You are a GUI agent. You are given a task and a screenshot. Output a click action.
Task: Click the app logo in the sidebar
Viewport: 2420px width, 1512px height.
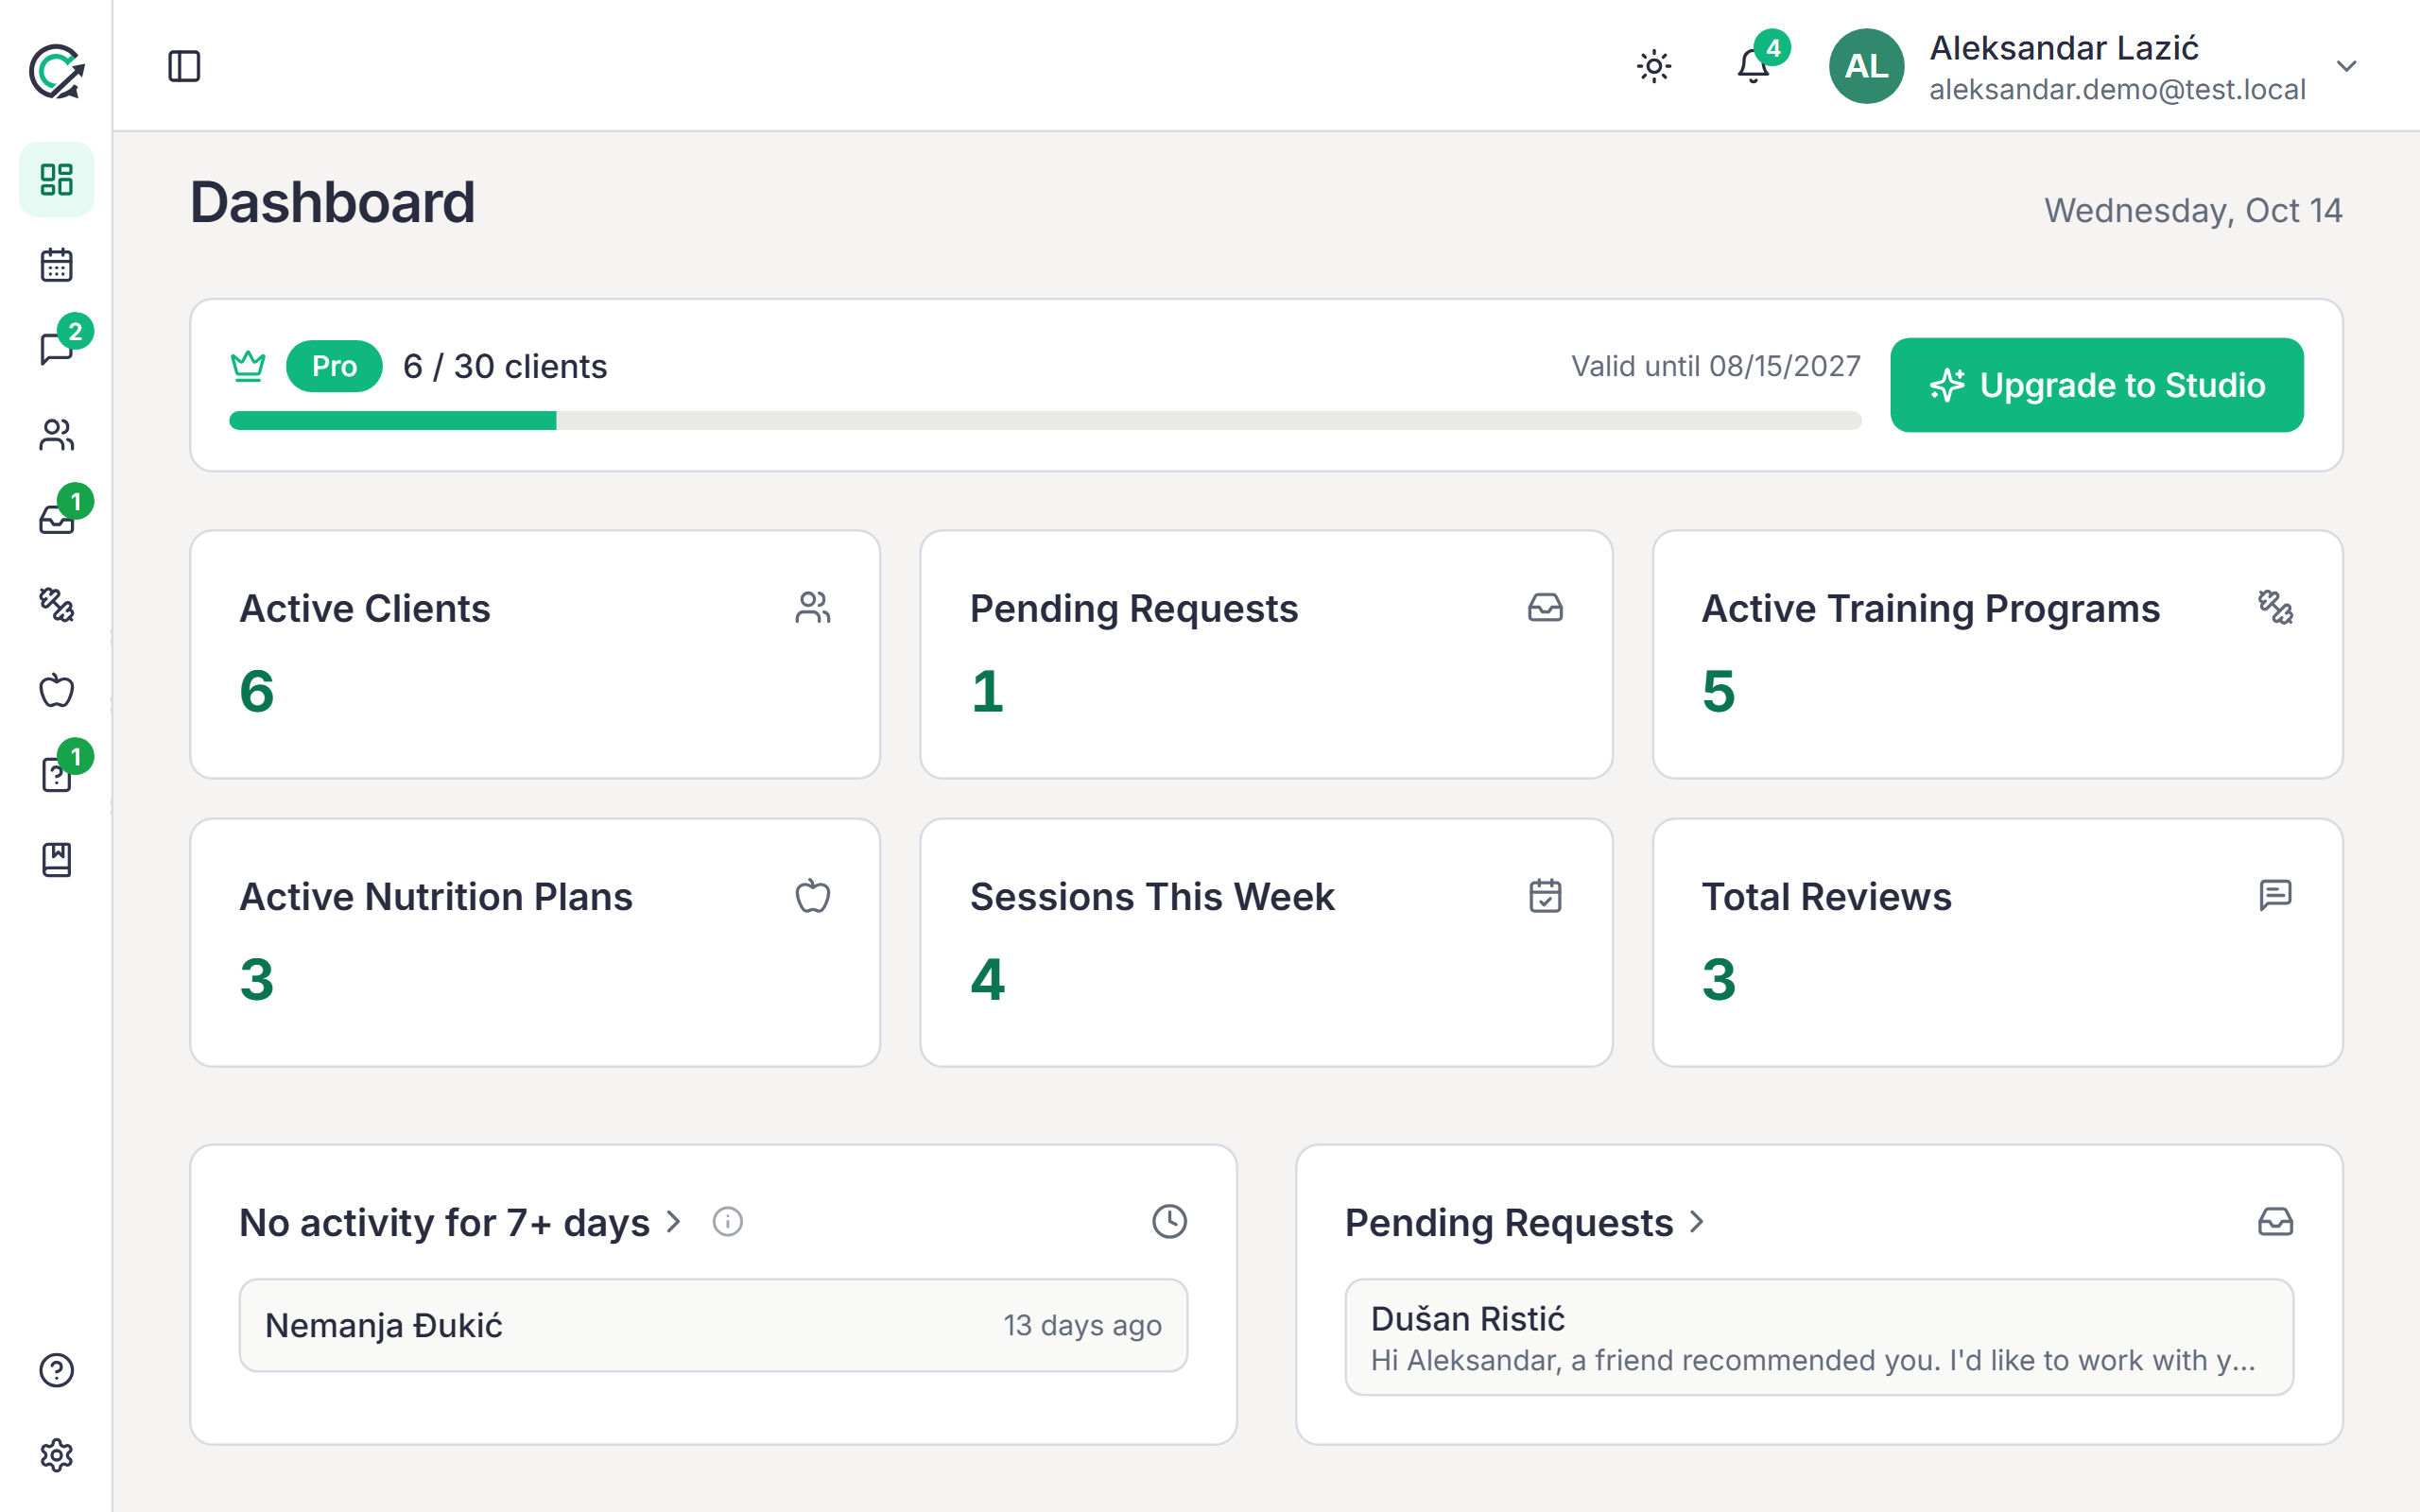pyautogui.click(x=57, y=71)
